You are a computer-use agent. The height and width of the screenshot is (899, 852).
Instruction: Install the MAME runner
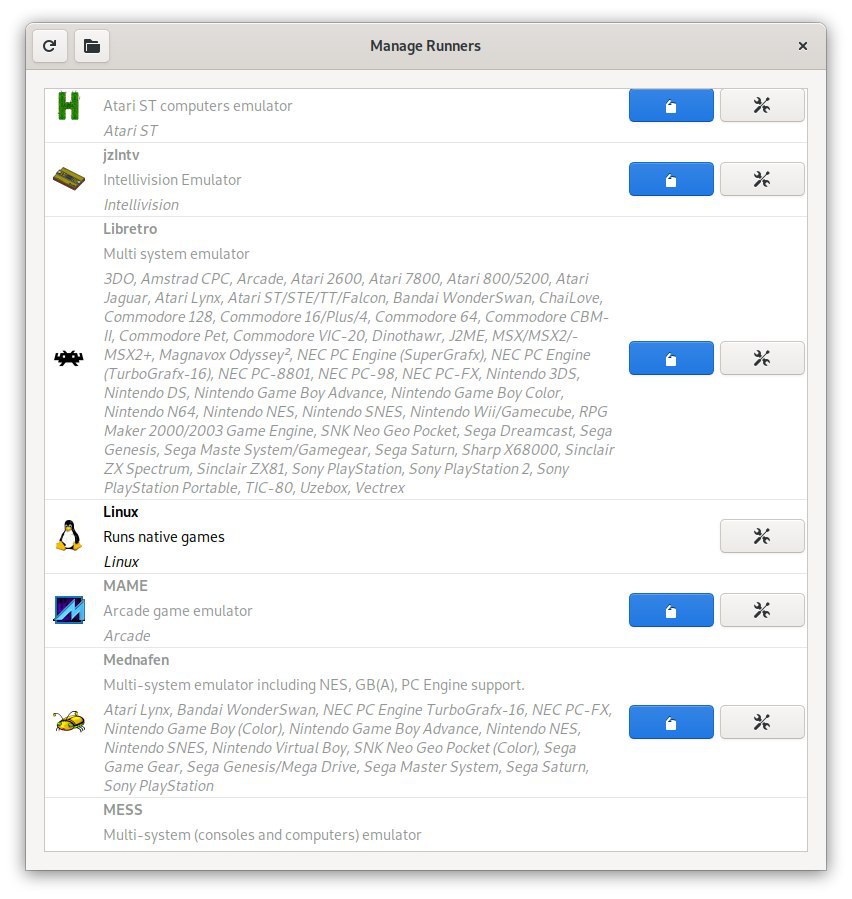[671, 610]
